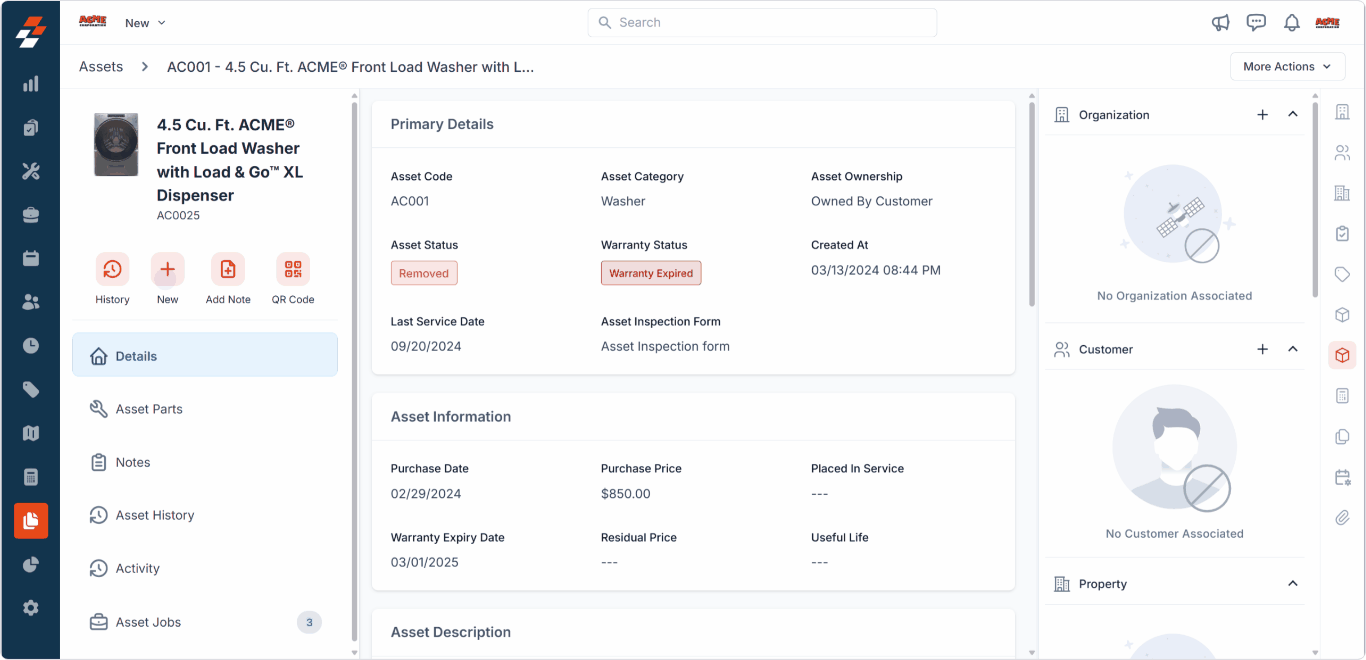Click the highlighted orange cube icon in right rail
The height and width of the screenshot is (660, 1366).
(1343, 355)
